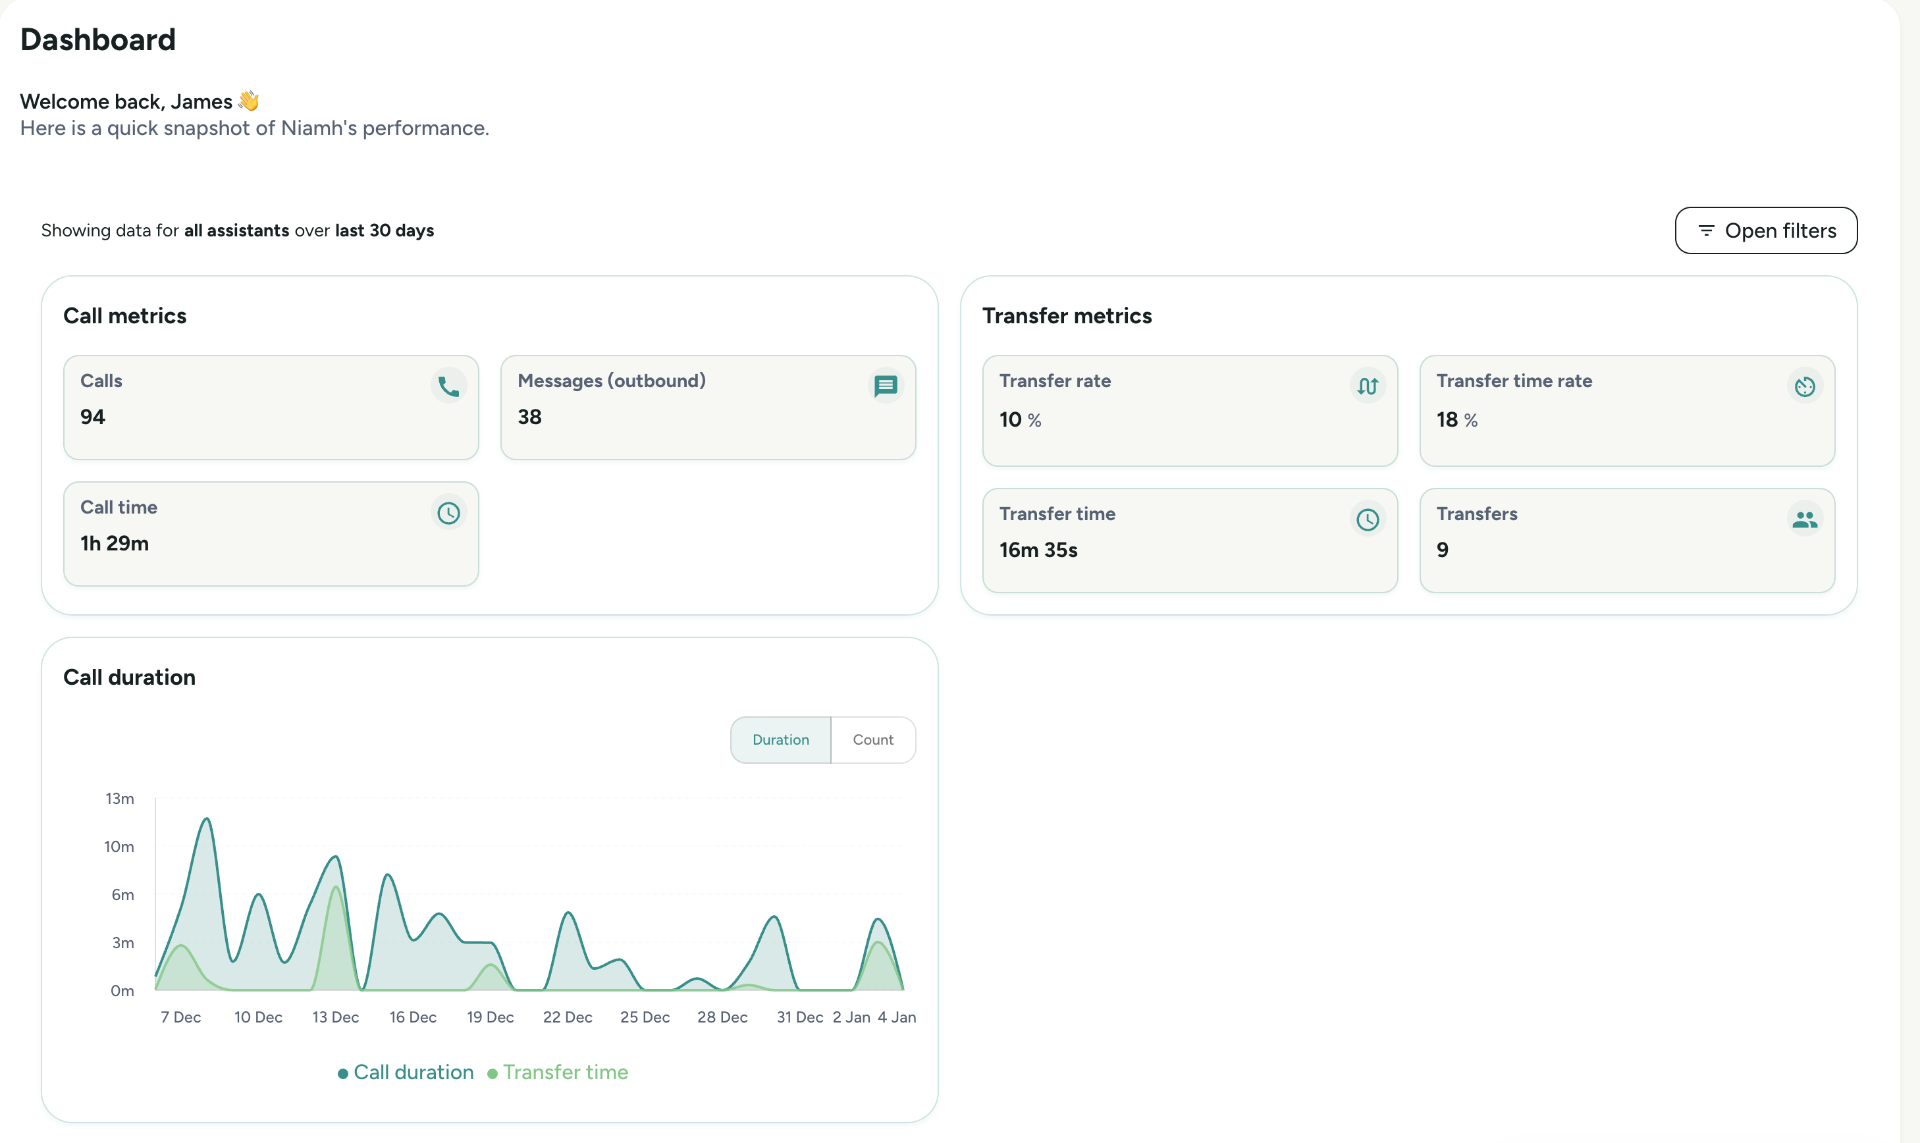
Task: Toggle Transfer time series in legend
Action: pos(565,1072)
